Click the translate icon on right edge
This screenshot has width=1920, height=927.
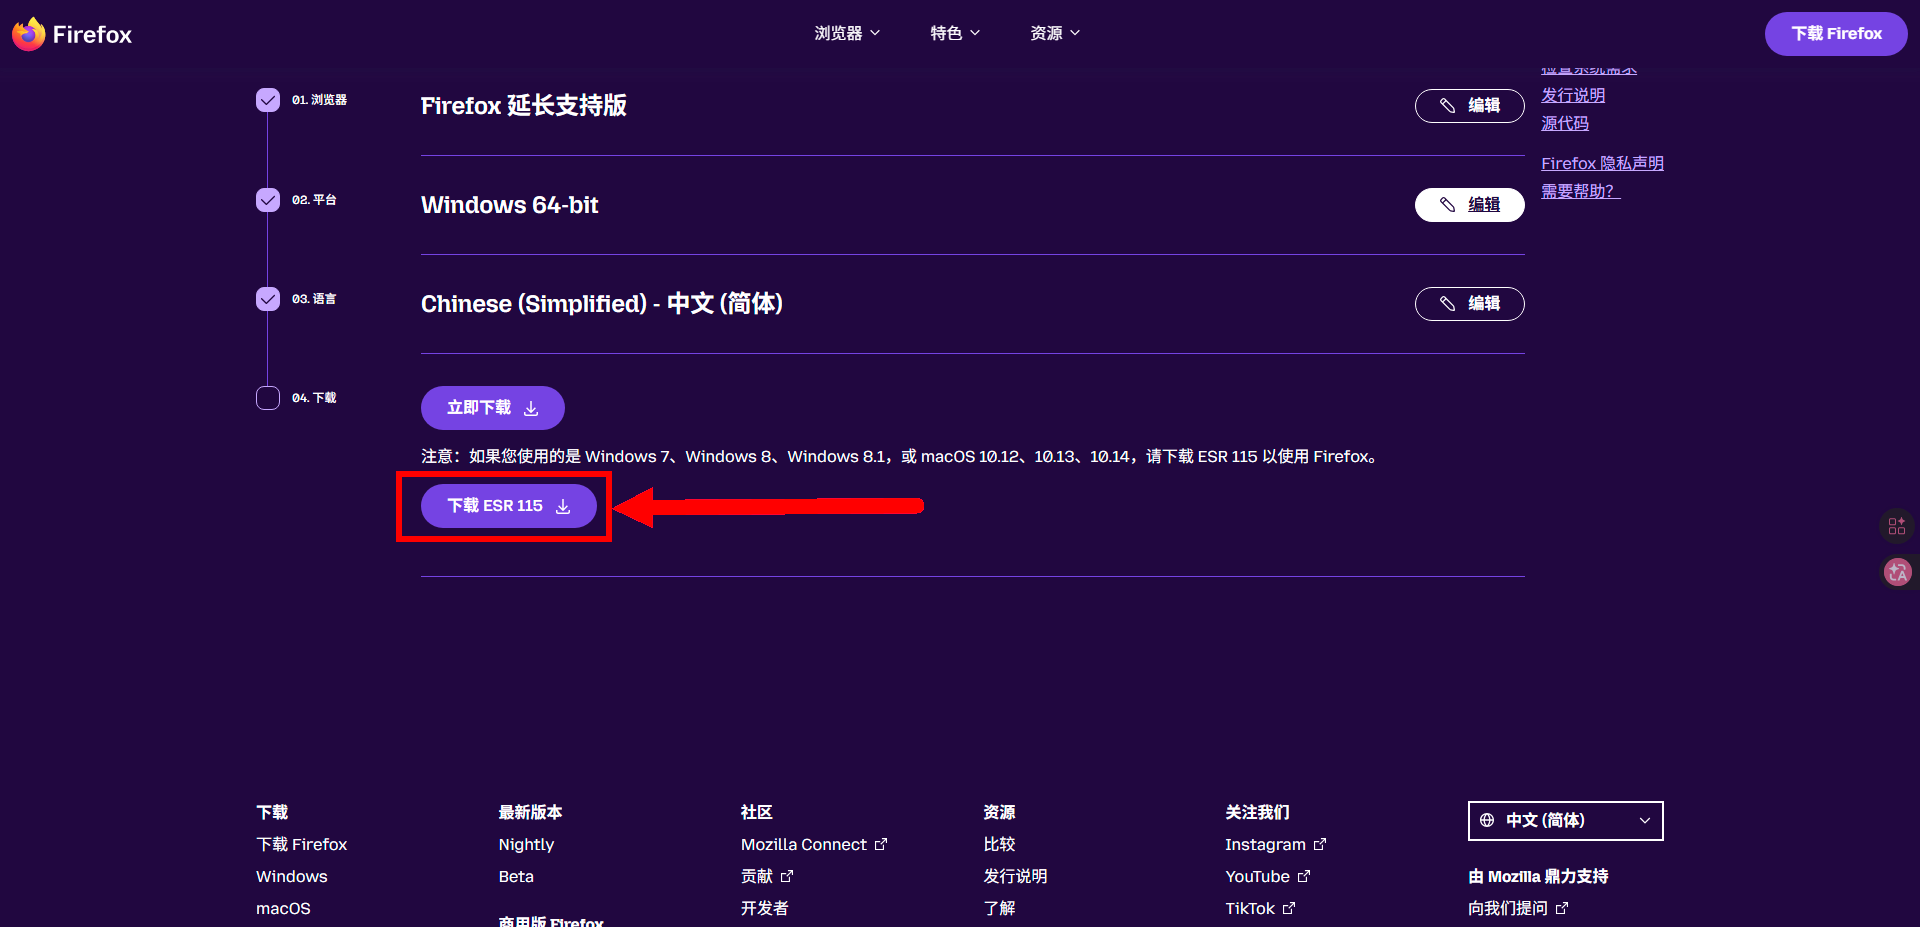click(x=1897, y=572)
